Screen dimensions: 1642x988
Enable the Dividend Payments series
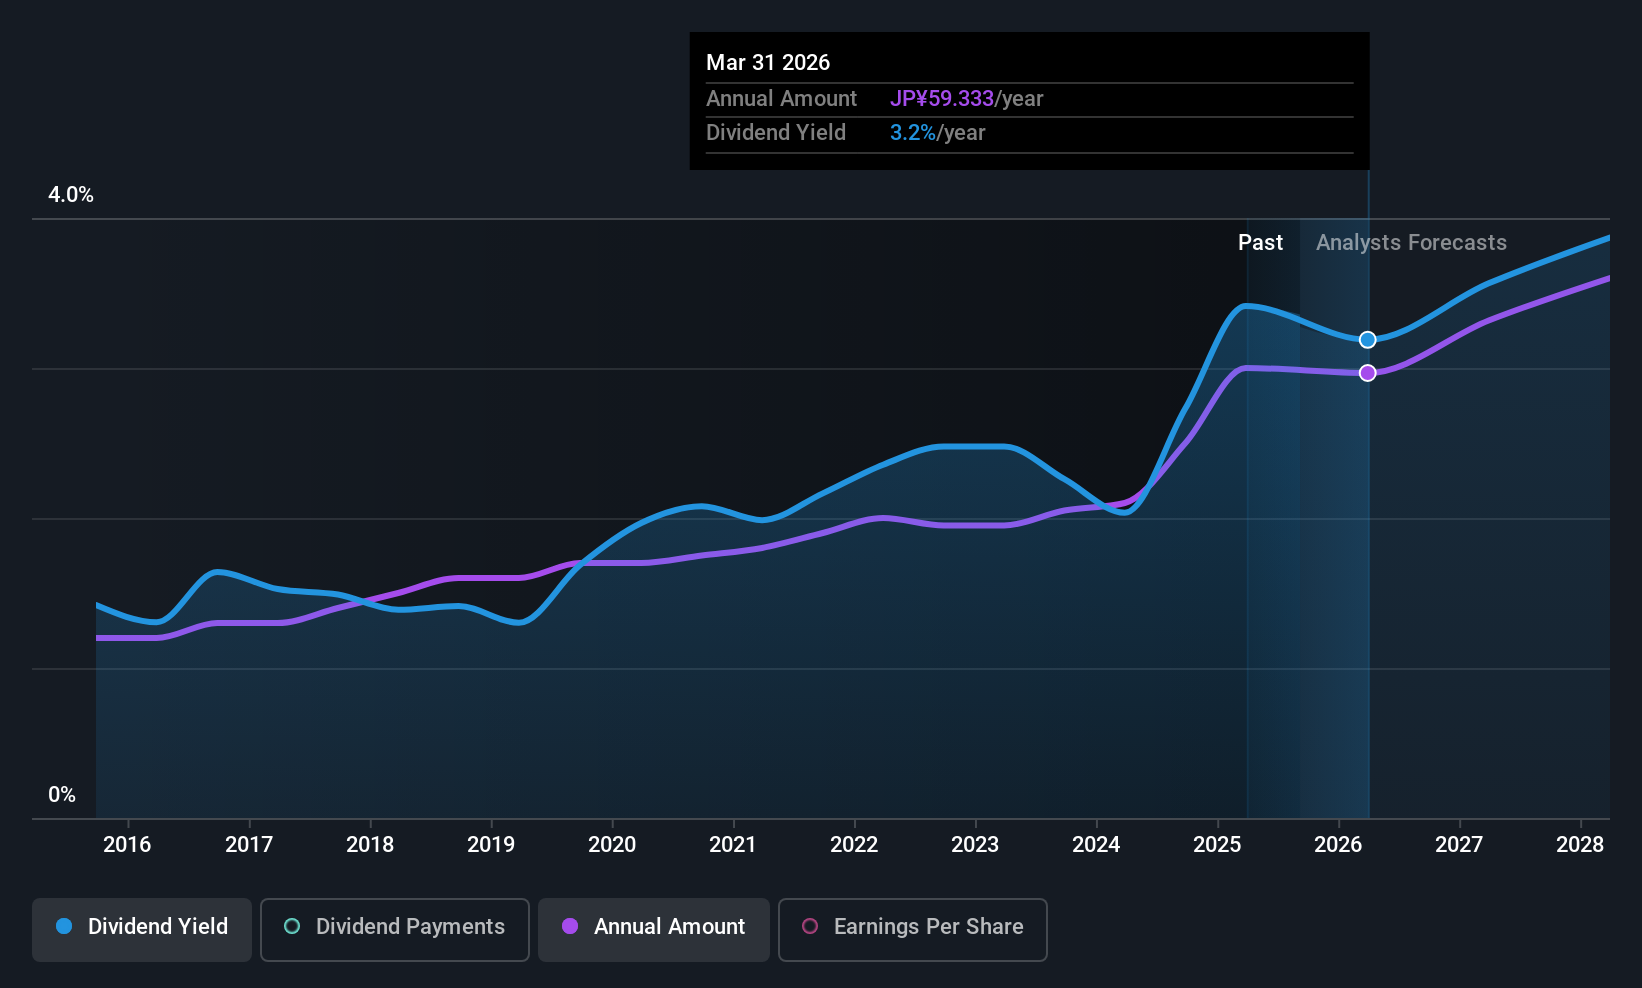[395, 929]
